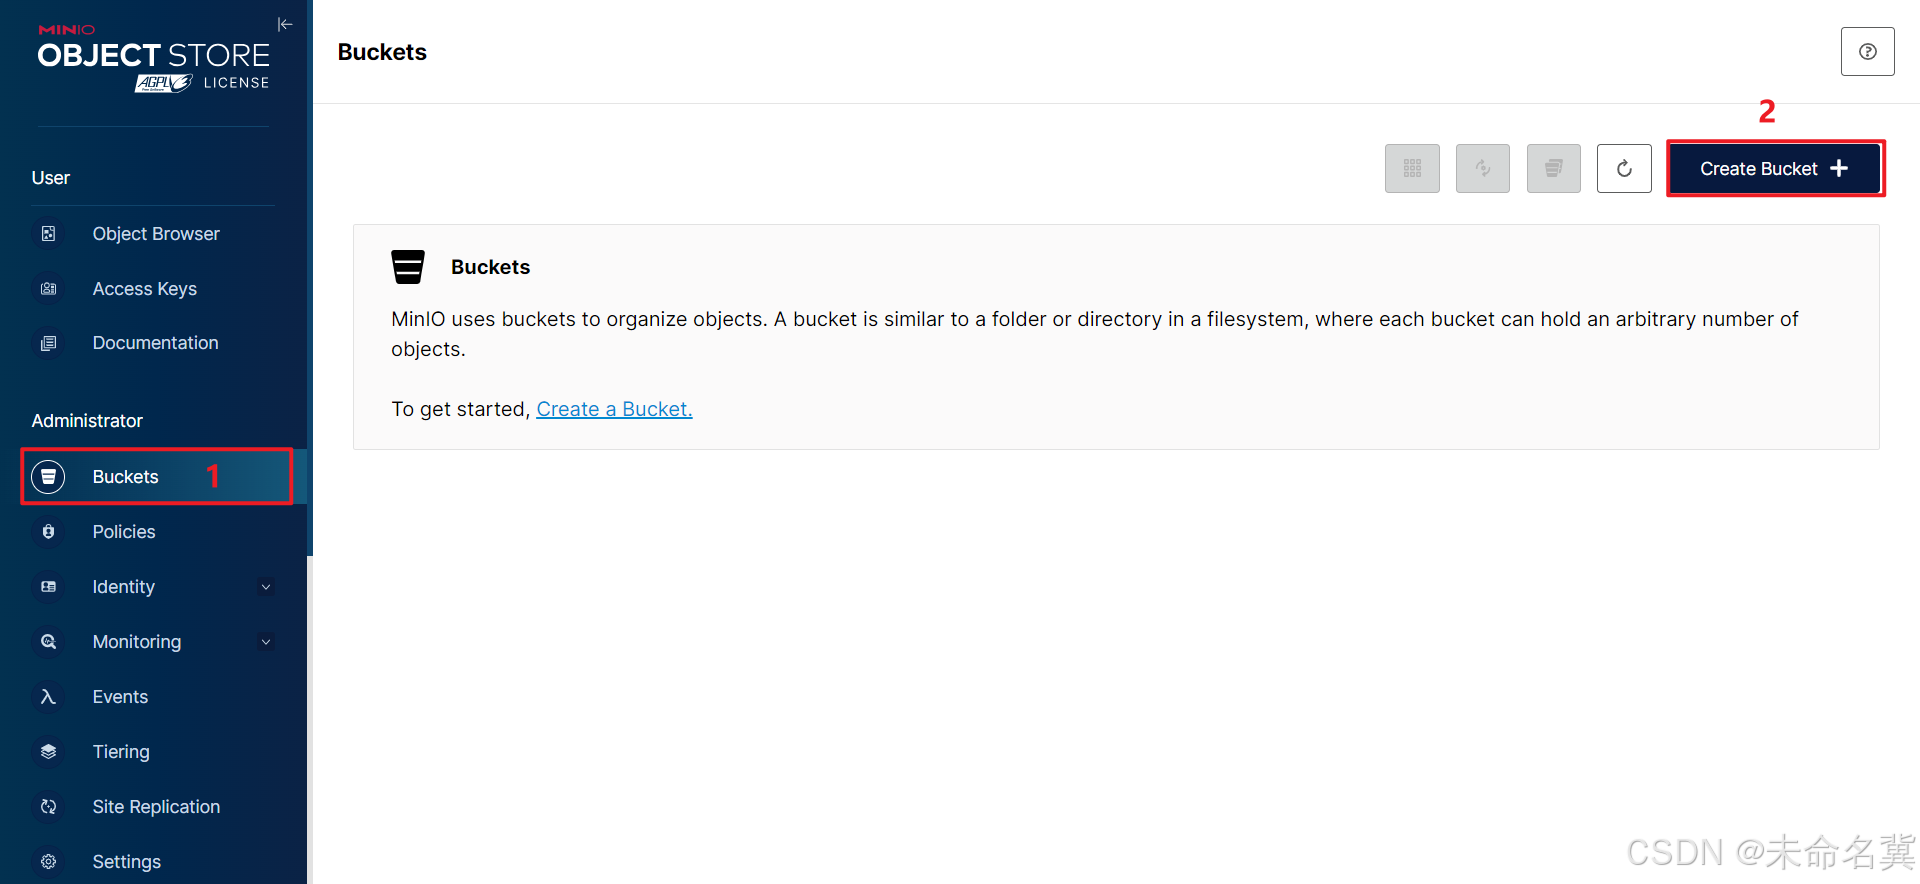Click the Buckets bucket icon in the sidebar
This screenshot has width=1920, height=884.
click(x=48, y=477)
